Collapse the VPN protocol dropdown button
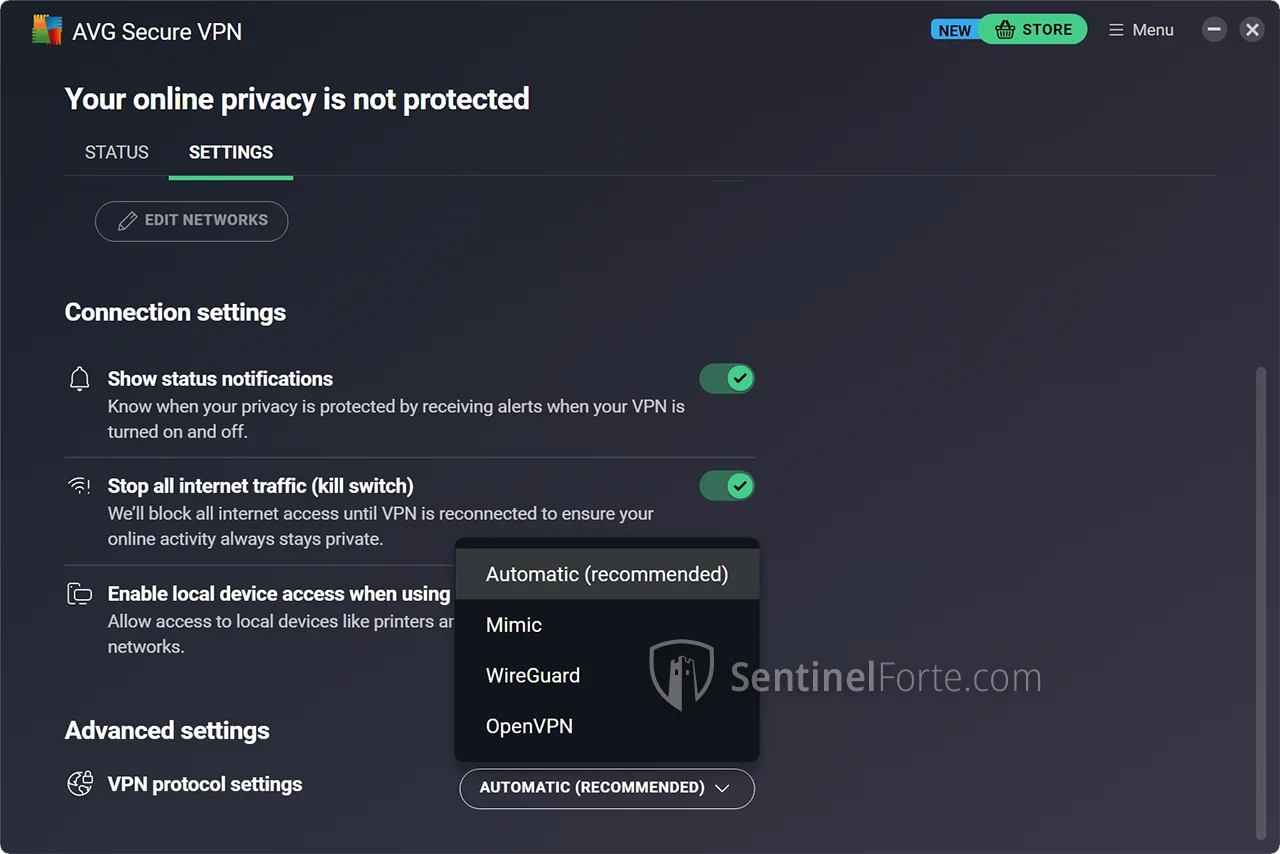The image size is (1280, 854). tap(606, 788)
